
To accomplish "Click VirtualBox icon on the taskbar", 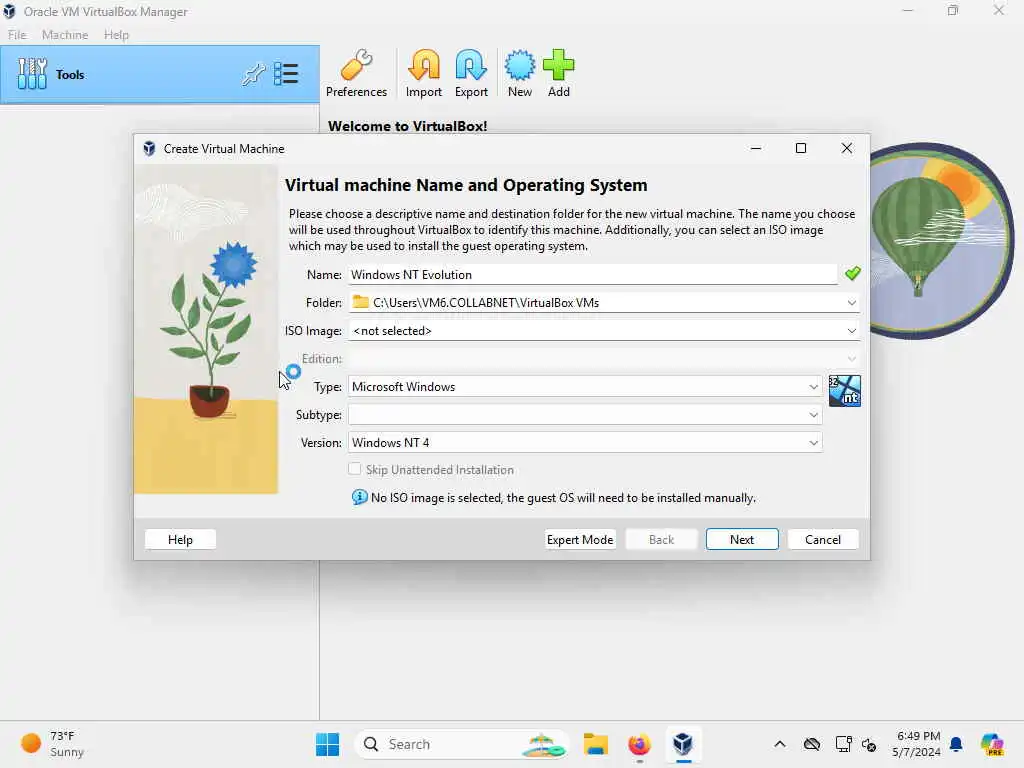I will [683, 744].
